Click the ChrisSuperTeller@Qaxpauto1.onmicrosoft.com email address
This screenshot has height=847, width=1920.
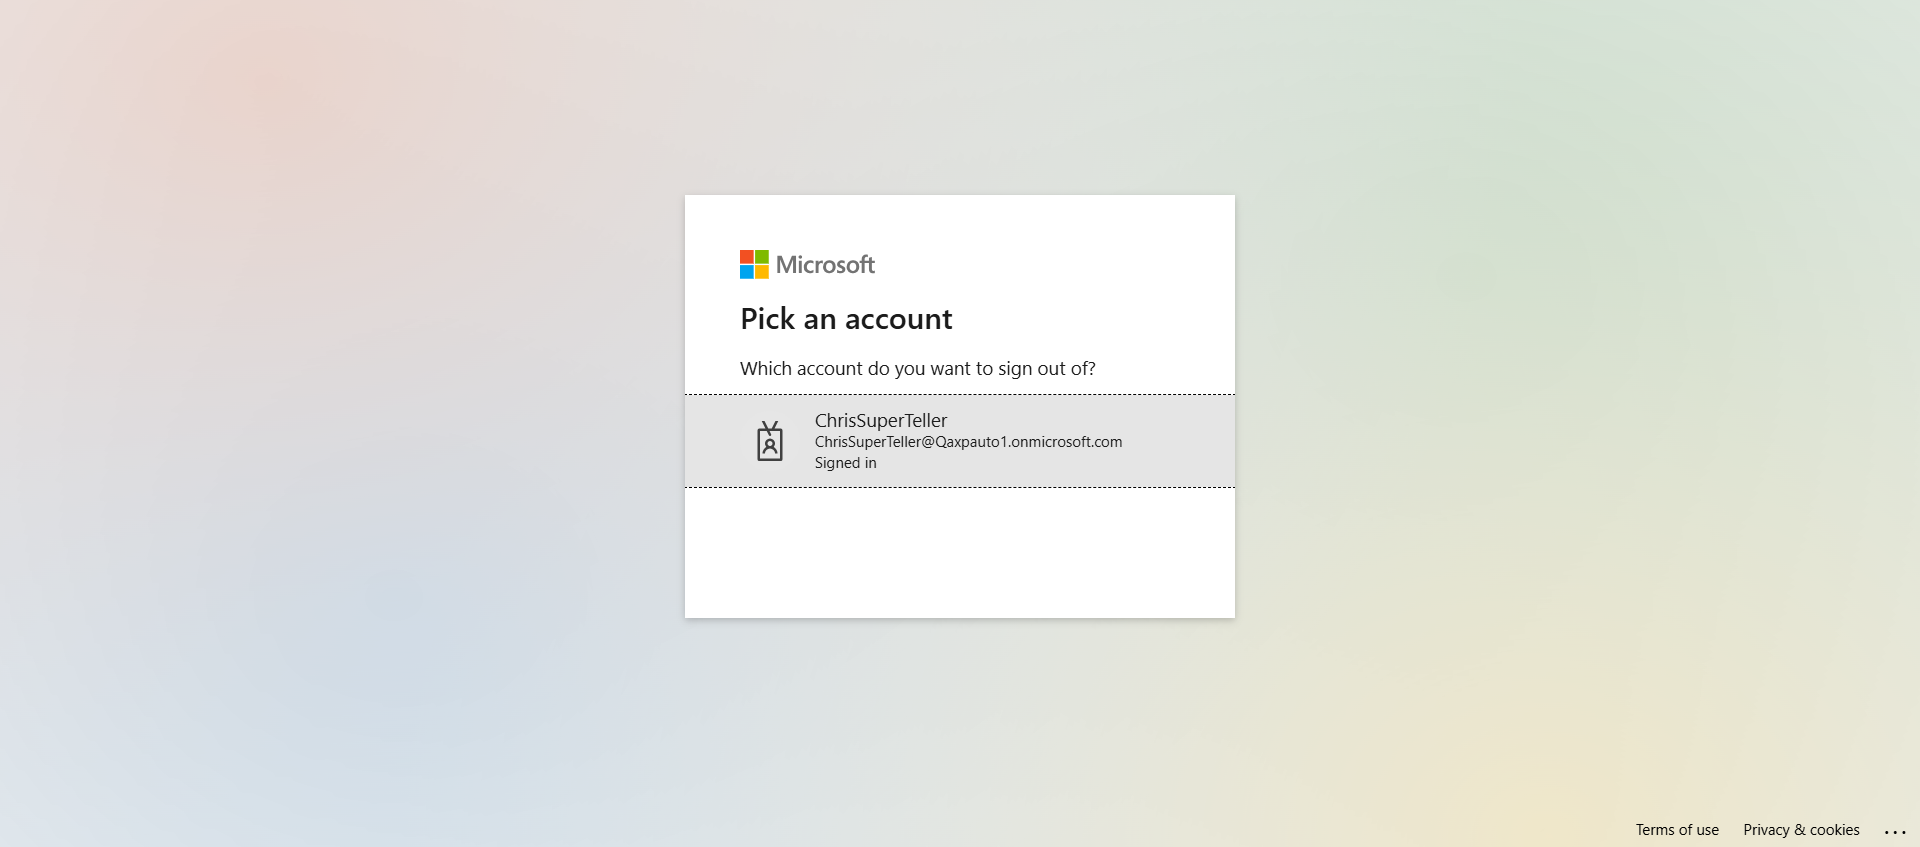[968, 442]
